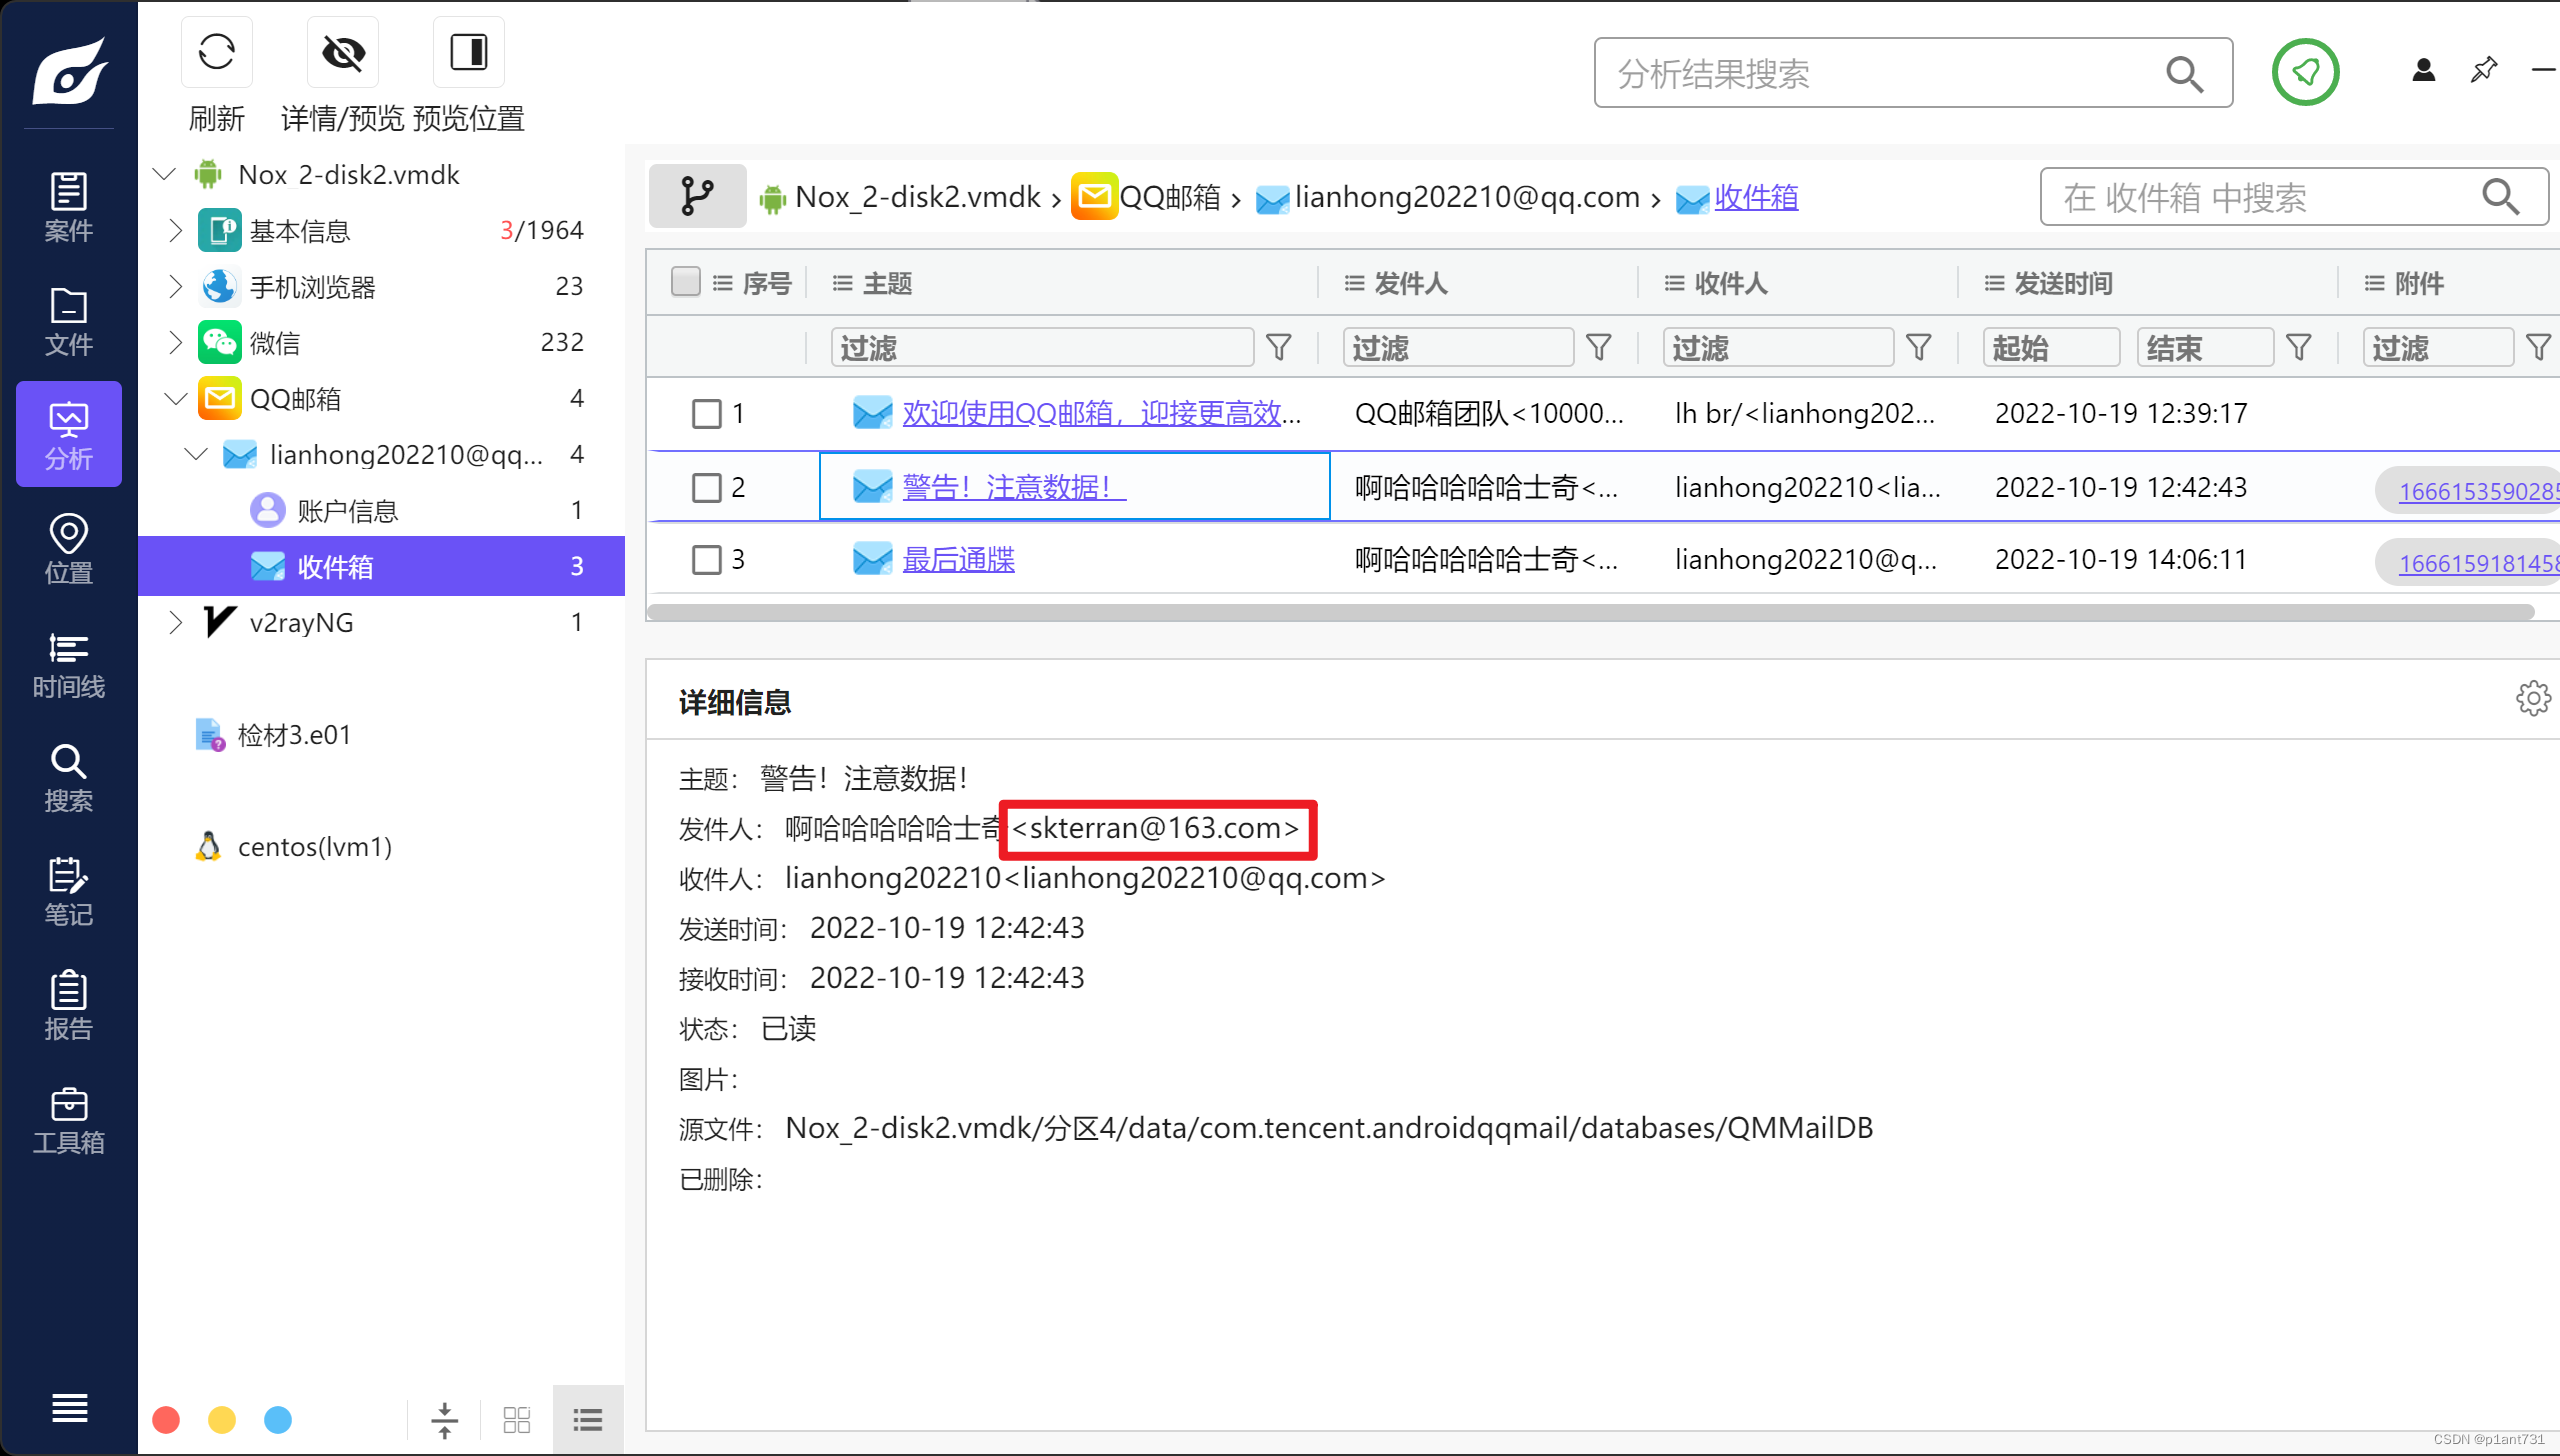Image resolution: width=2560 pixels, height=1456 pixels.
Task: Open the detail panel settings gear
Action: pyautogui.click(x=2532, y=699)
